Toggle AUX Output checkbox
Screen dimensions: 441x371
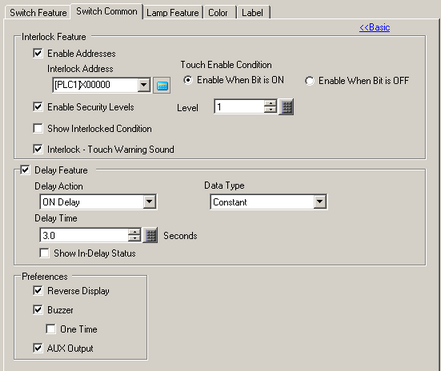coord(38,348)
